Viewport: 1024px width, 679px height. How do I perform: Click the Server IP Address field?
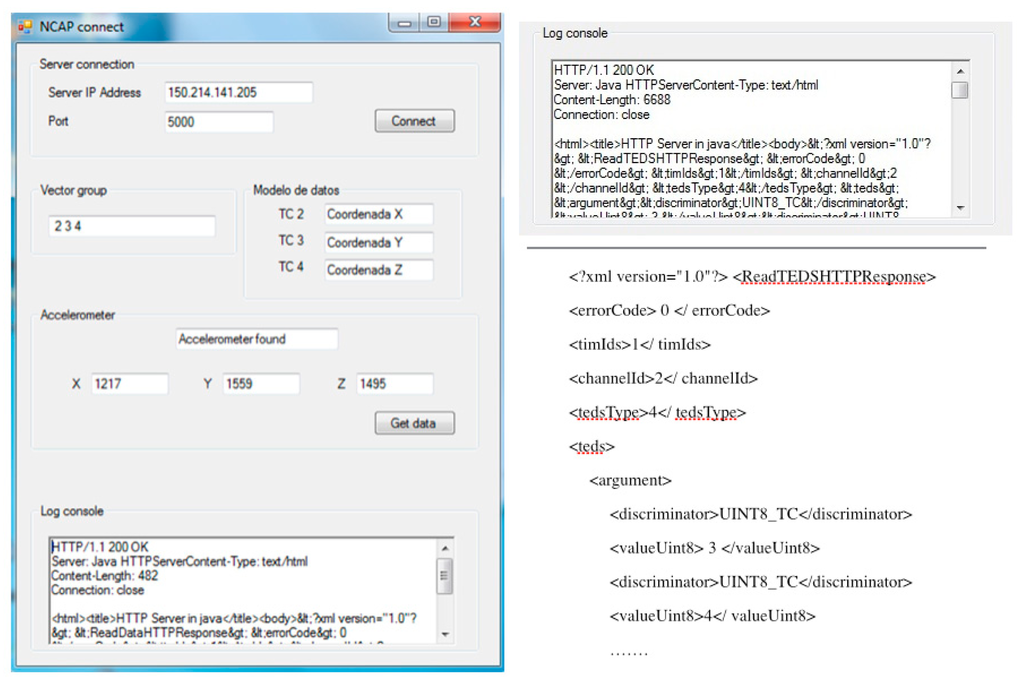(238, 93)
